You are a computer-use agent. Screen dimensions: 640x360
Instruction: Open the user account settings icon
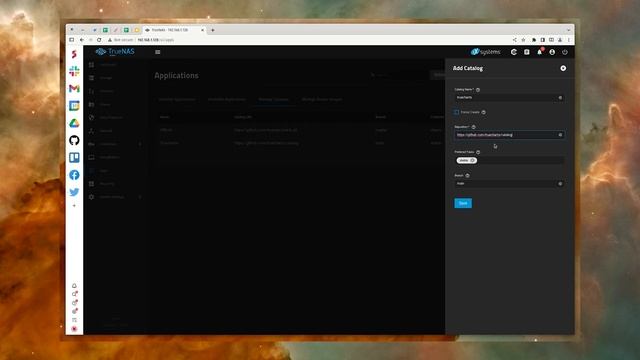tap(552, 52)
